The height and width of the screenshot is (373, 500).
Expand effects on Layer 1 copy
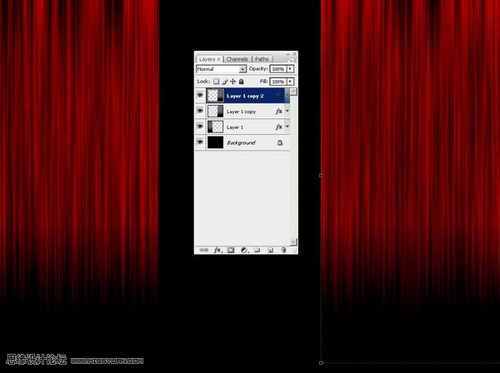coord(287,111)
